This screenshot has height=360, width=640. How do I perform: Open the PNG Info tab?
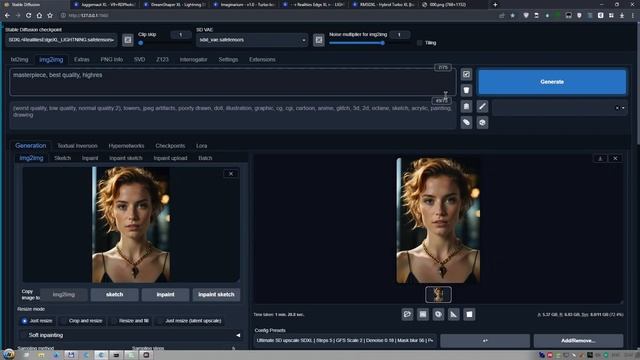pyautogui.click(x=111, y=60)
